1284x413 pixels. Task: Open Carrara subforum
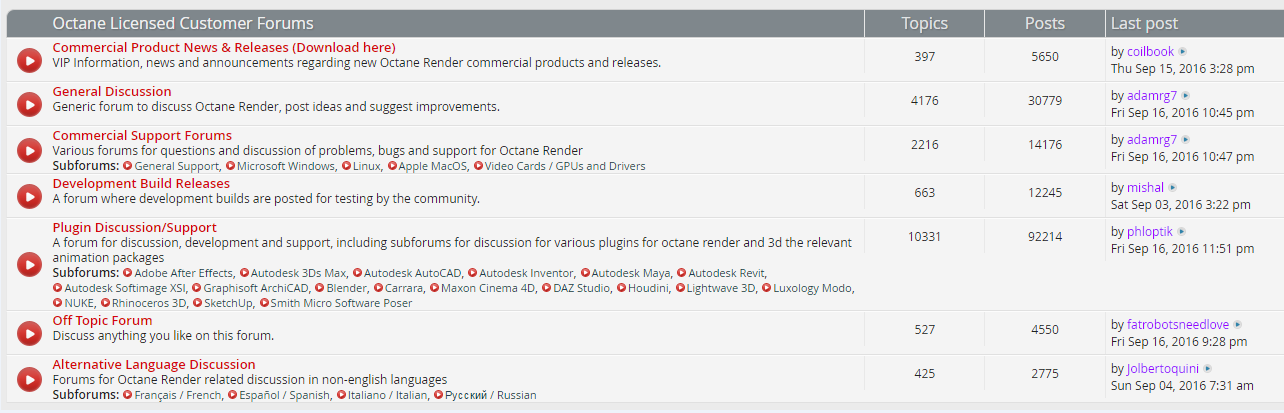tap(405, 288)
